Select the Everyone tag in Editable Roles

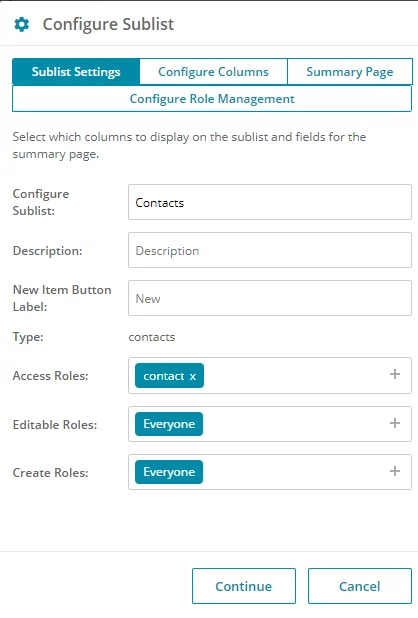169,424
